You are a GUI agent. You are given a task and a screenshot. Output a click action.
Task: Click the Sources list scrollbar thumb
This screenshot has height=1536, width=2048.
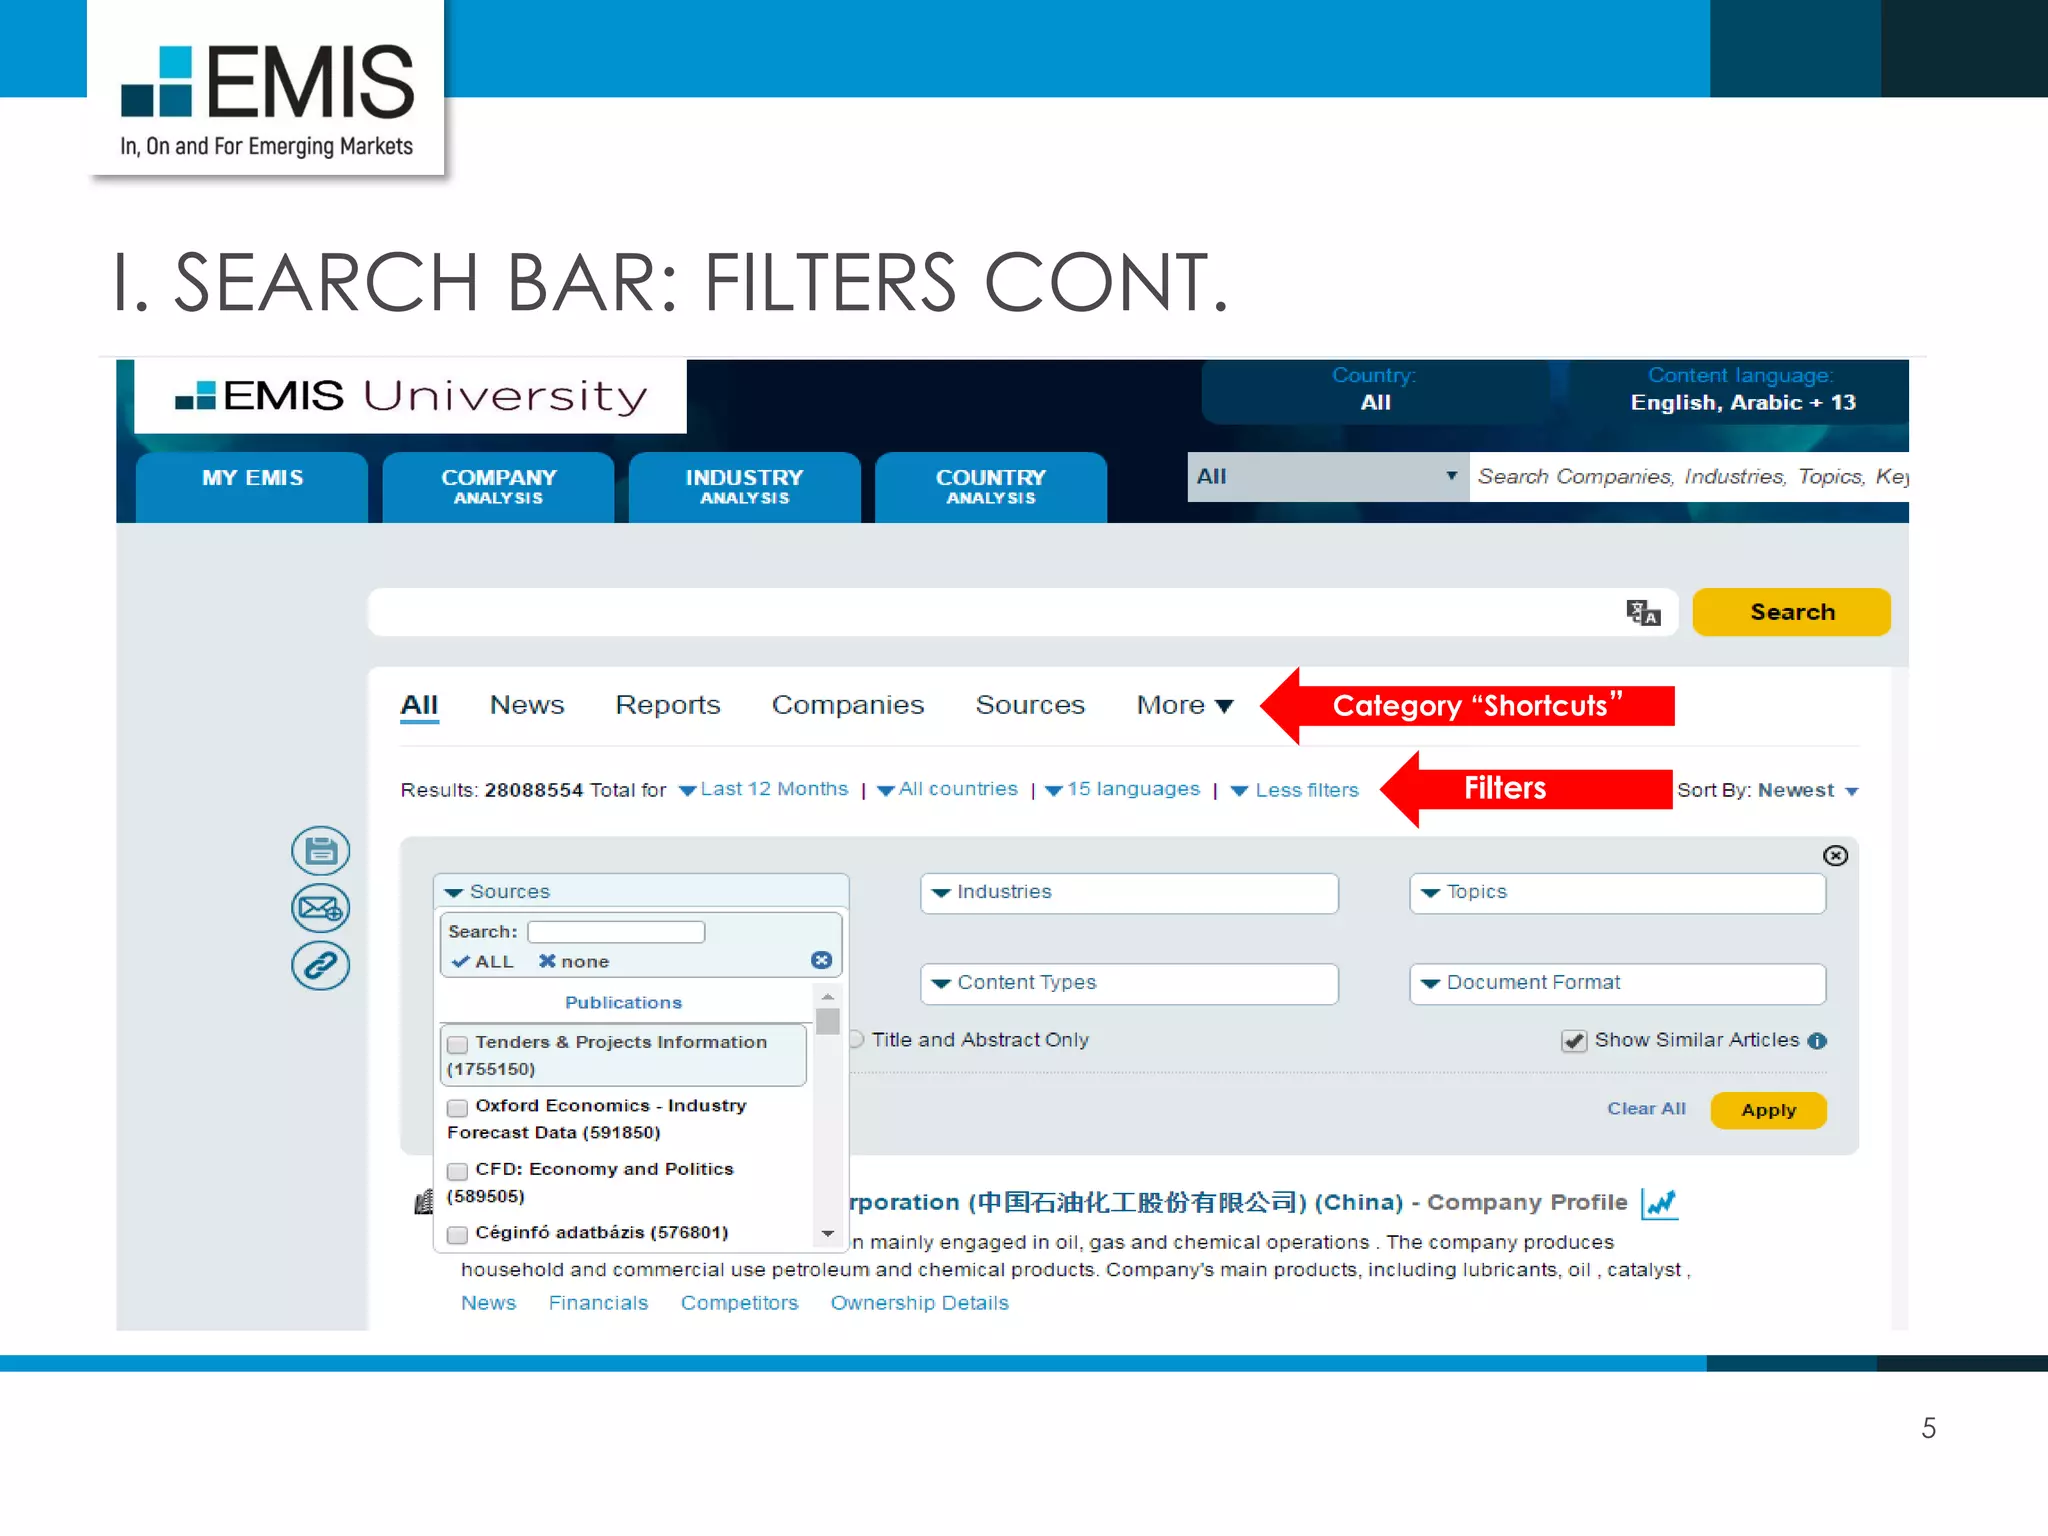(x=827, y=1022)
